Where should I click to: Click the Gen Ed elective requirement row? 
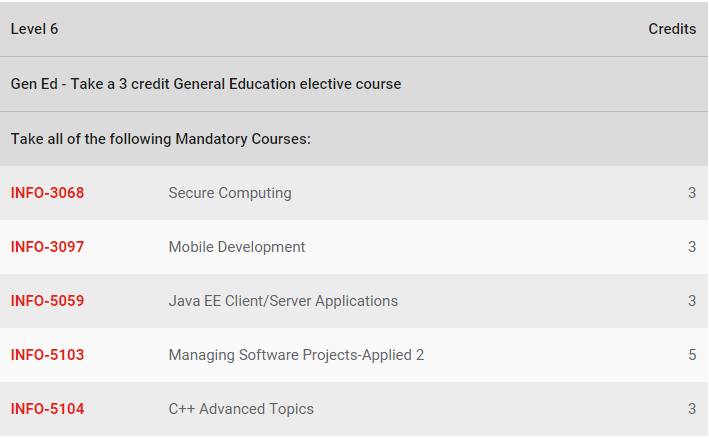(354, 84)
